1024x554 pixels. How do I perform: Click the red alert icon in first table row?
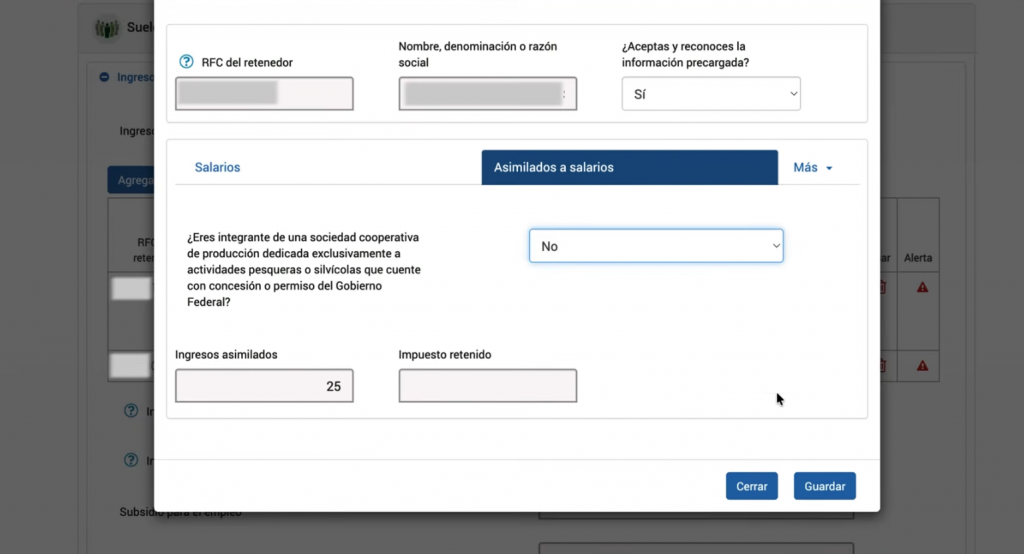(x=922, y=287)
